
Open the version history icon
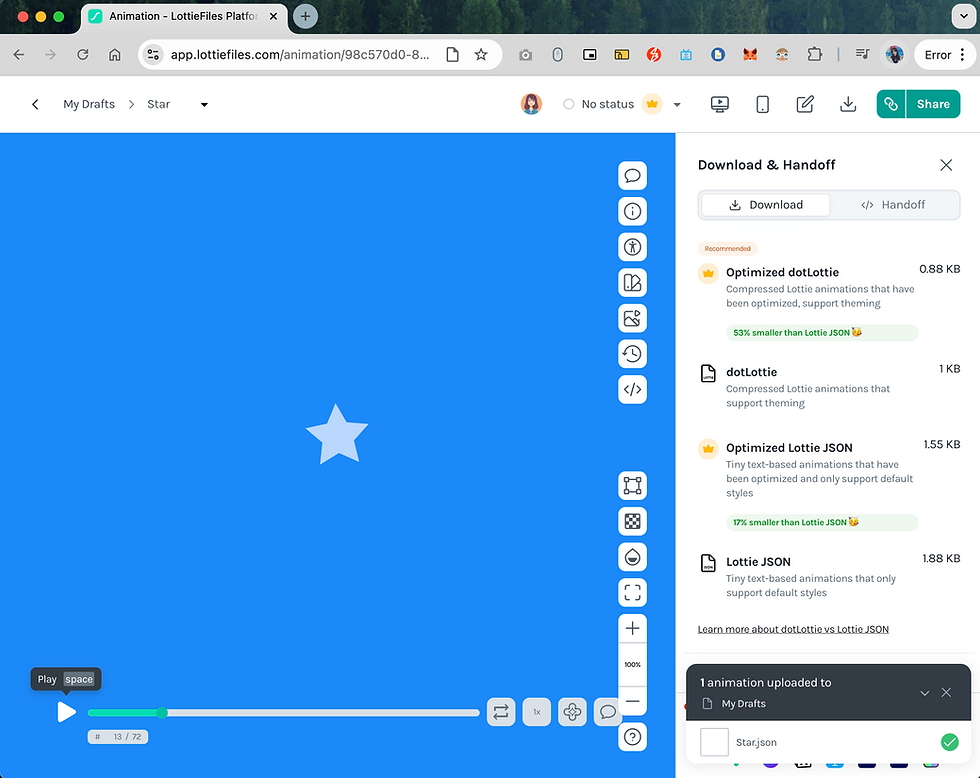(x=632, y=354)
